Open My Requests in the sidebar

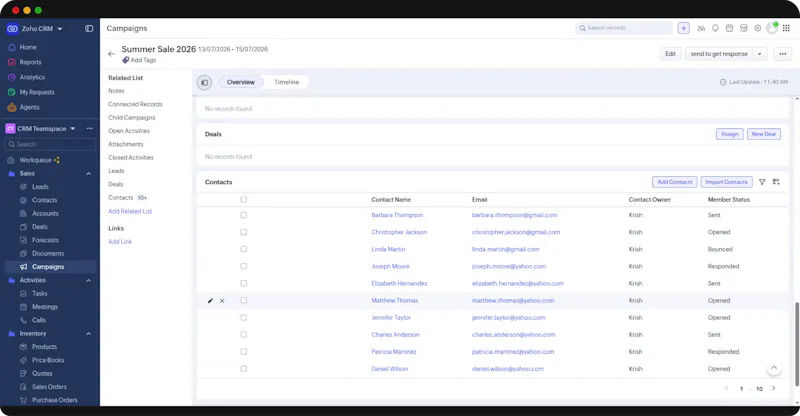(37, 92)
